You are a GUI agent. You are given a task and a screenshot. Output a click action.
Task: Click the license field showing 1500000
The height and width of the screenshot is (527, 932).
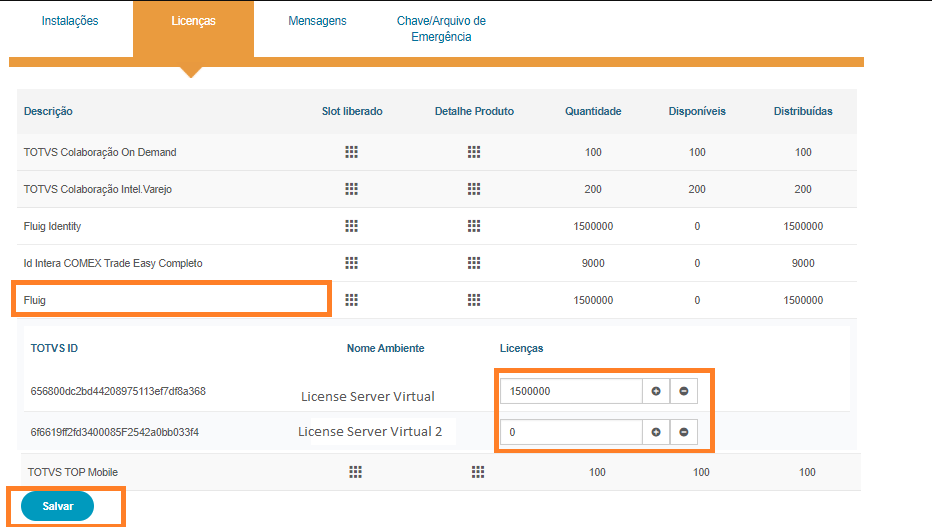[x=571, y=391]
